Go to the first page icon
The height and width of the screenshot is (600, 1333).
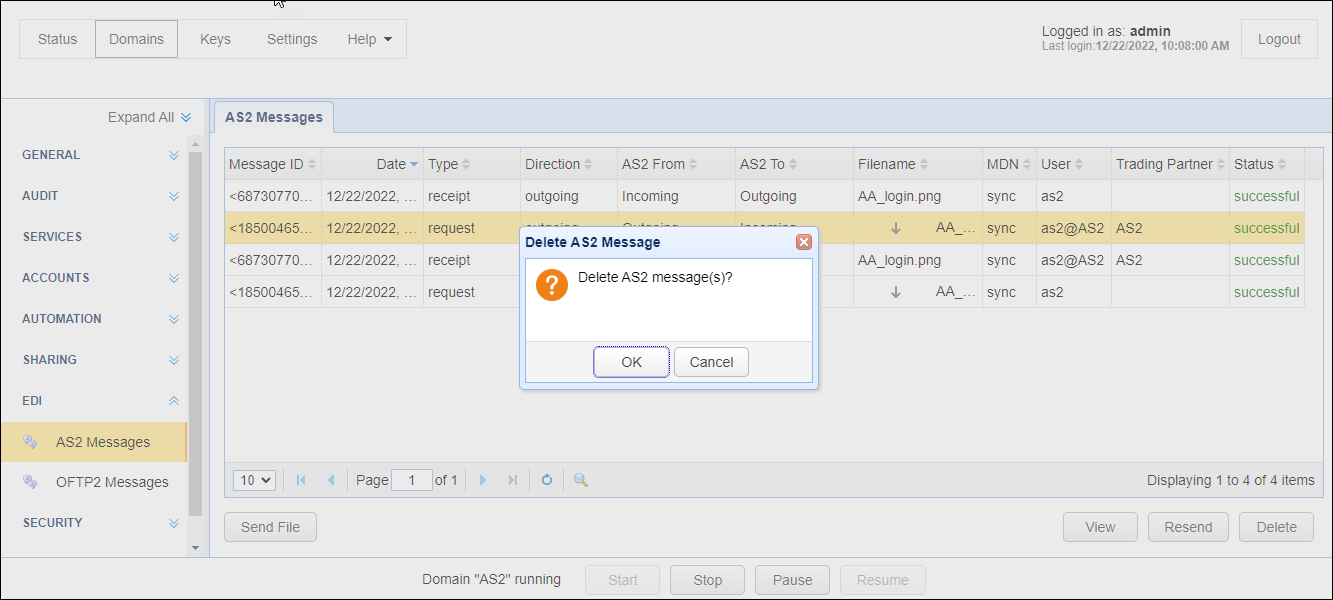tap(301, 480)
